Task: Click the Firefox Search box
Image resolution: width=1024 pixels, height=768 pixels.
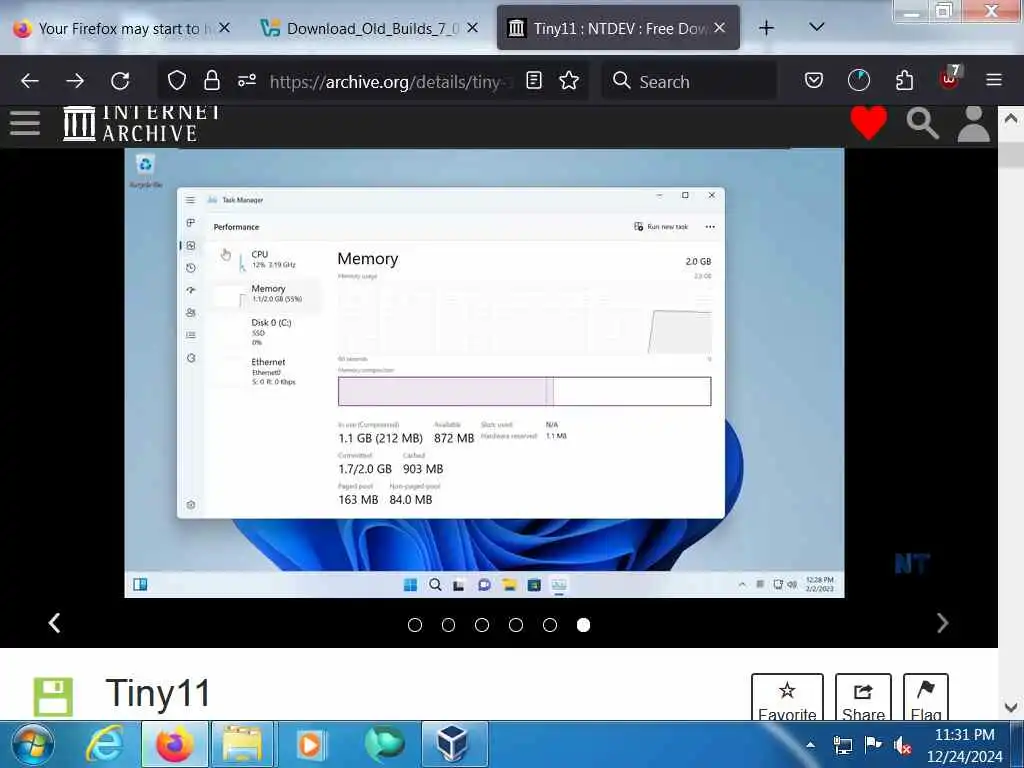Action: pos(690,81)
